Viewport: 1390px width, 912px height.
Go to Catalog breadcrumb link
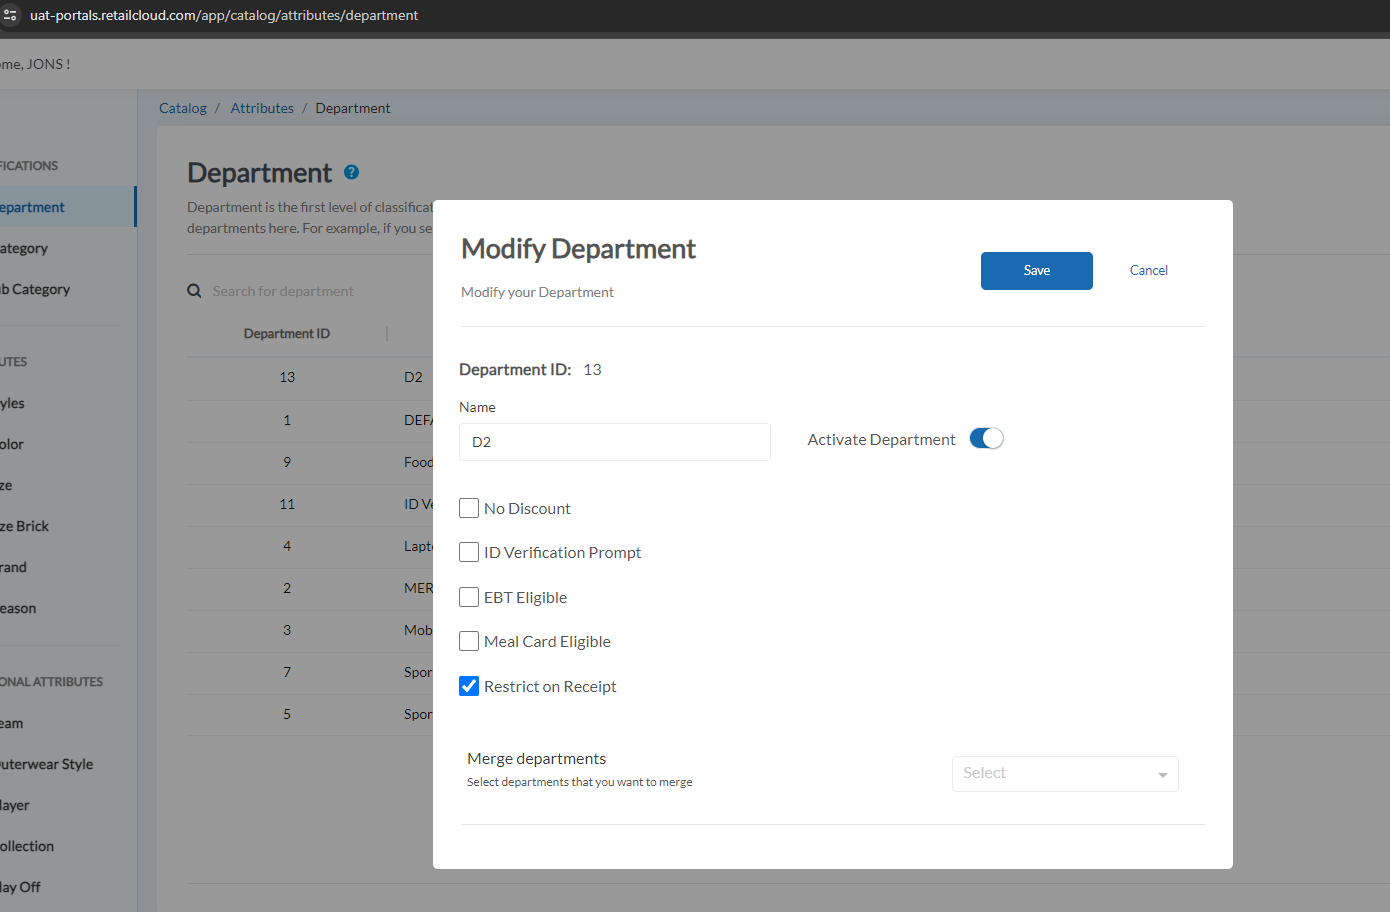(183, 108)
